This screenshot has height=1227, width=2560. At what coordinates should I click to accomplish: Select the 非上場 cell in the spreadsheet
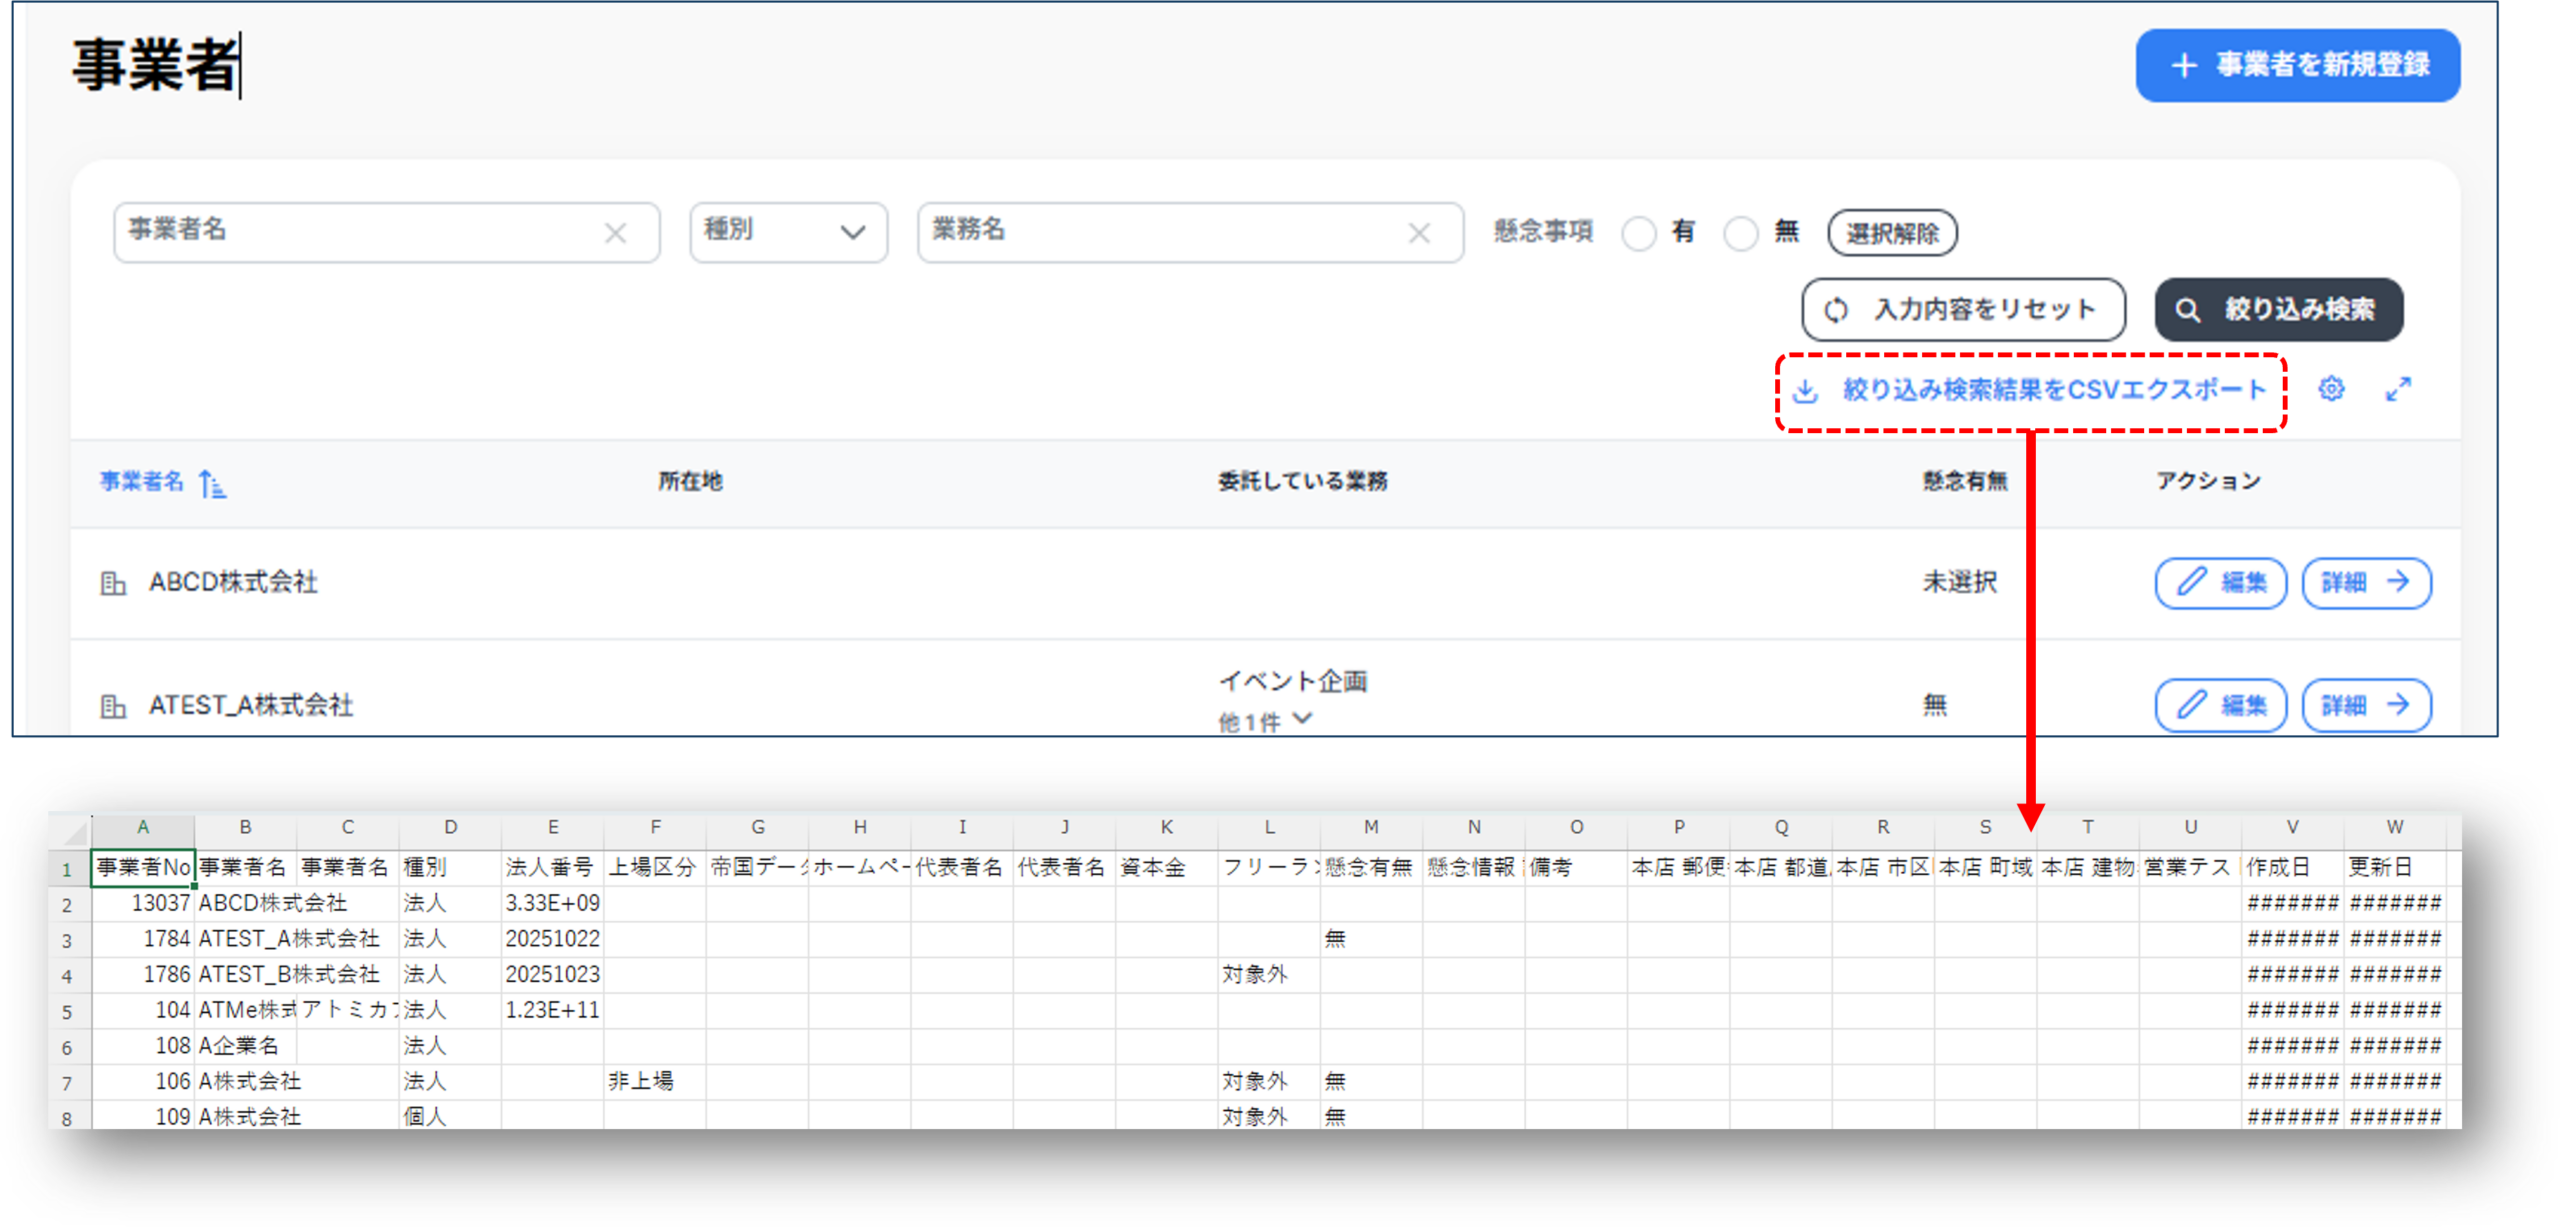[x=655, y=1081]
